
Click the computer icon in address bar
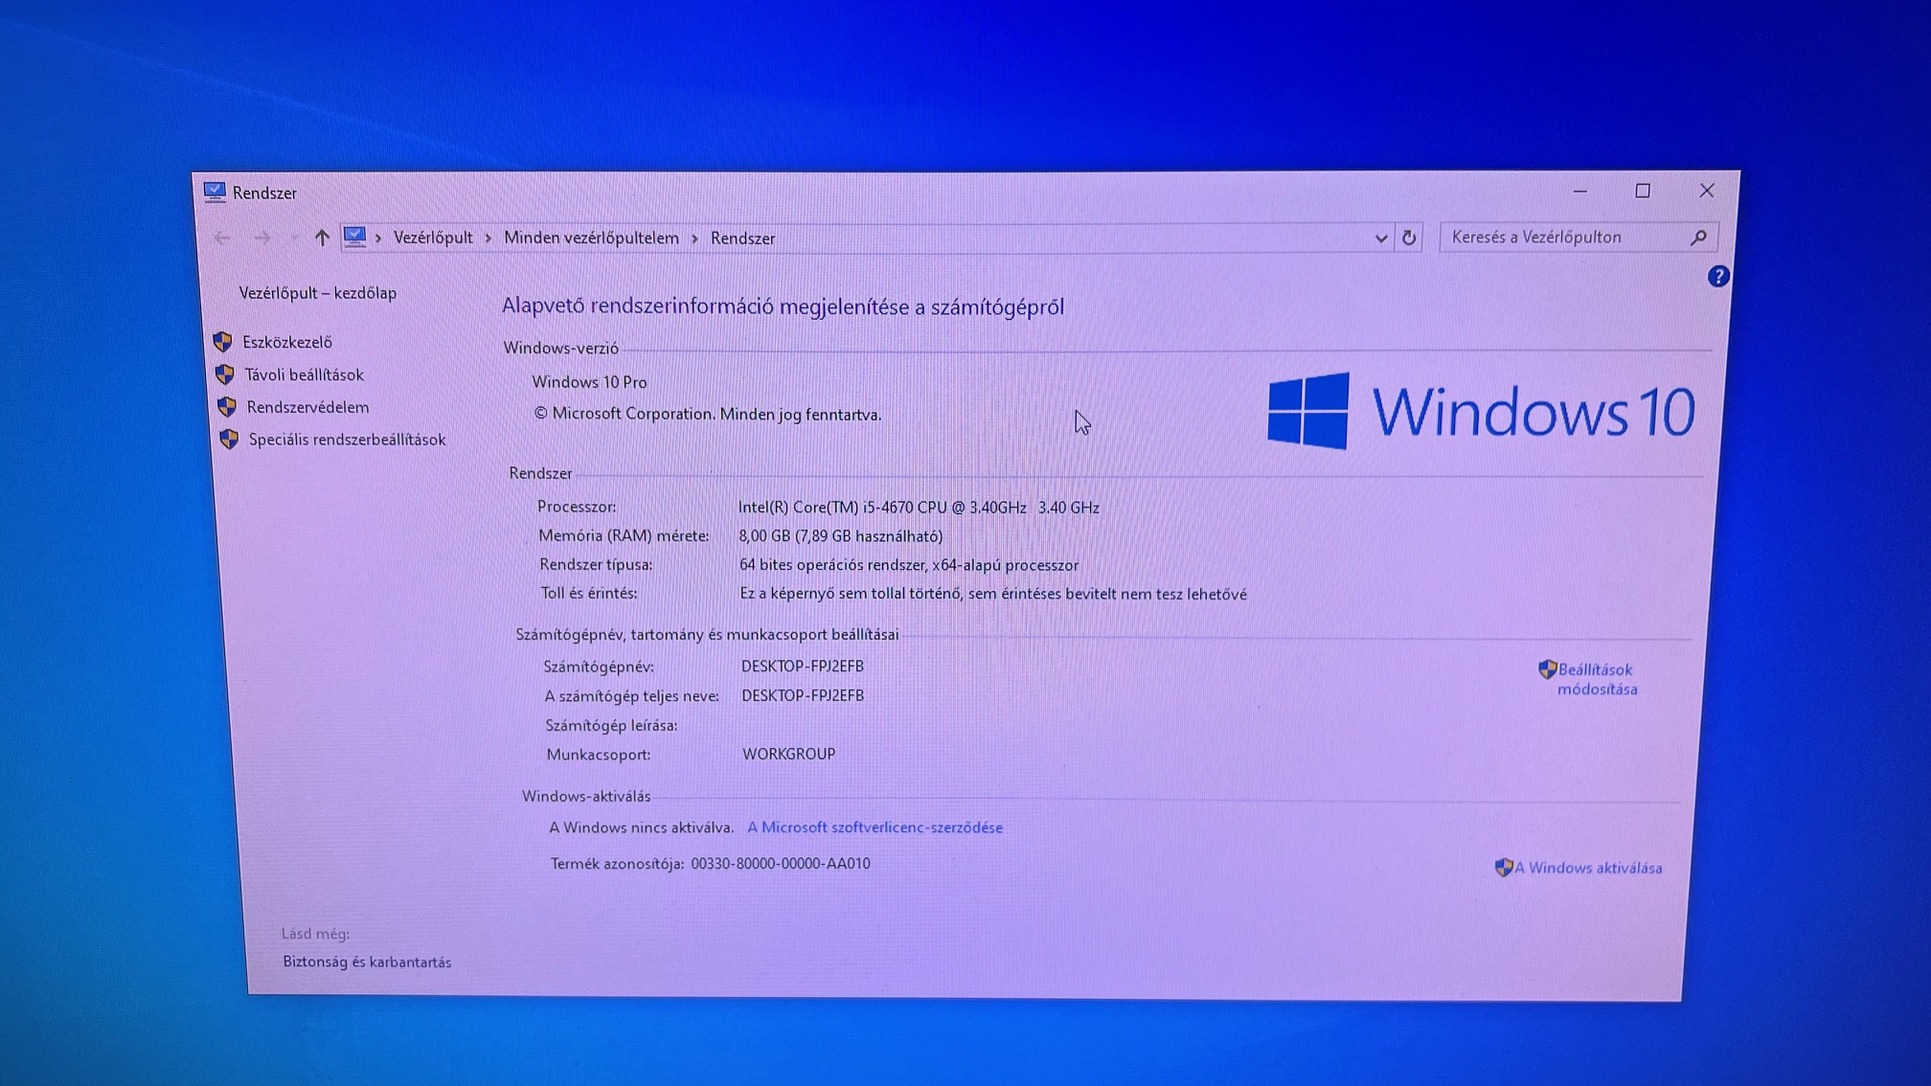coord(355,237)
